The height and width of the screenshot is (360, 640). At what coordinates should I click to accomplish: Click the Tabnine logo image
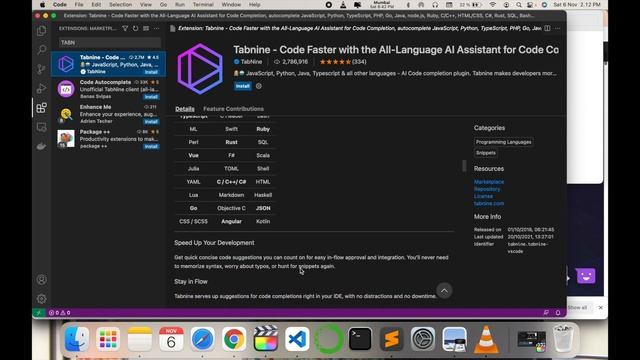click(x=200, y=69)
